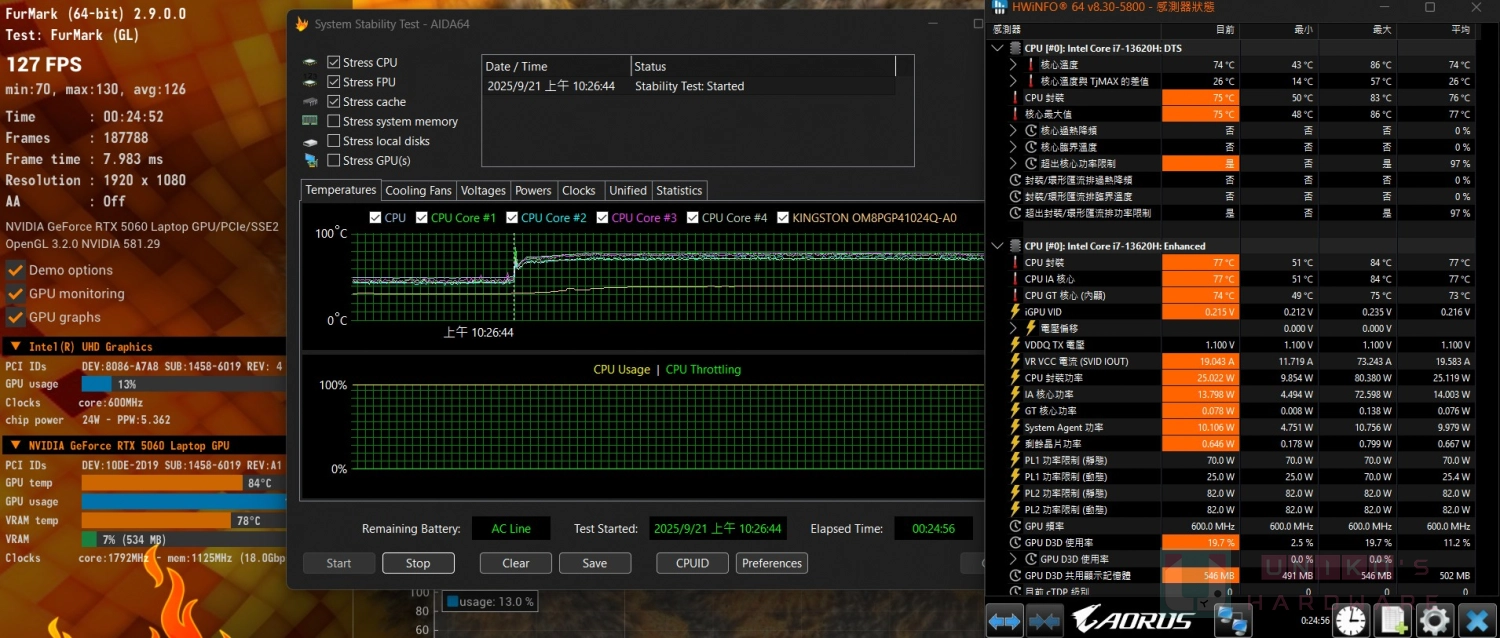Switch to Voltages tab
This screenshot has height=638, width=1500.
pos(483,190)
